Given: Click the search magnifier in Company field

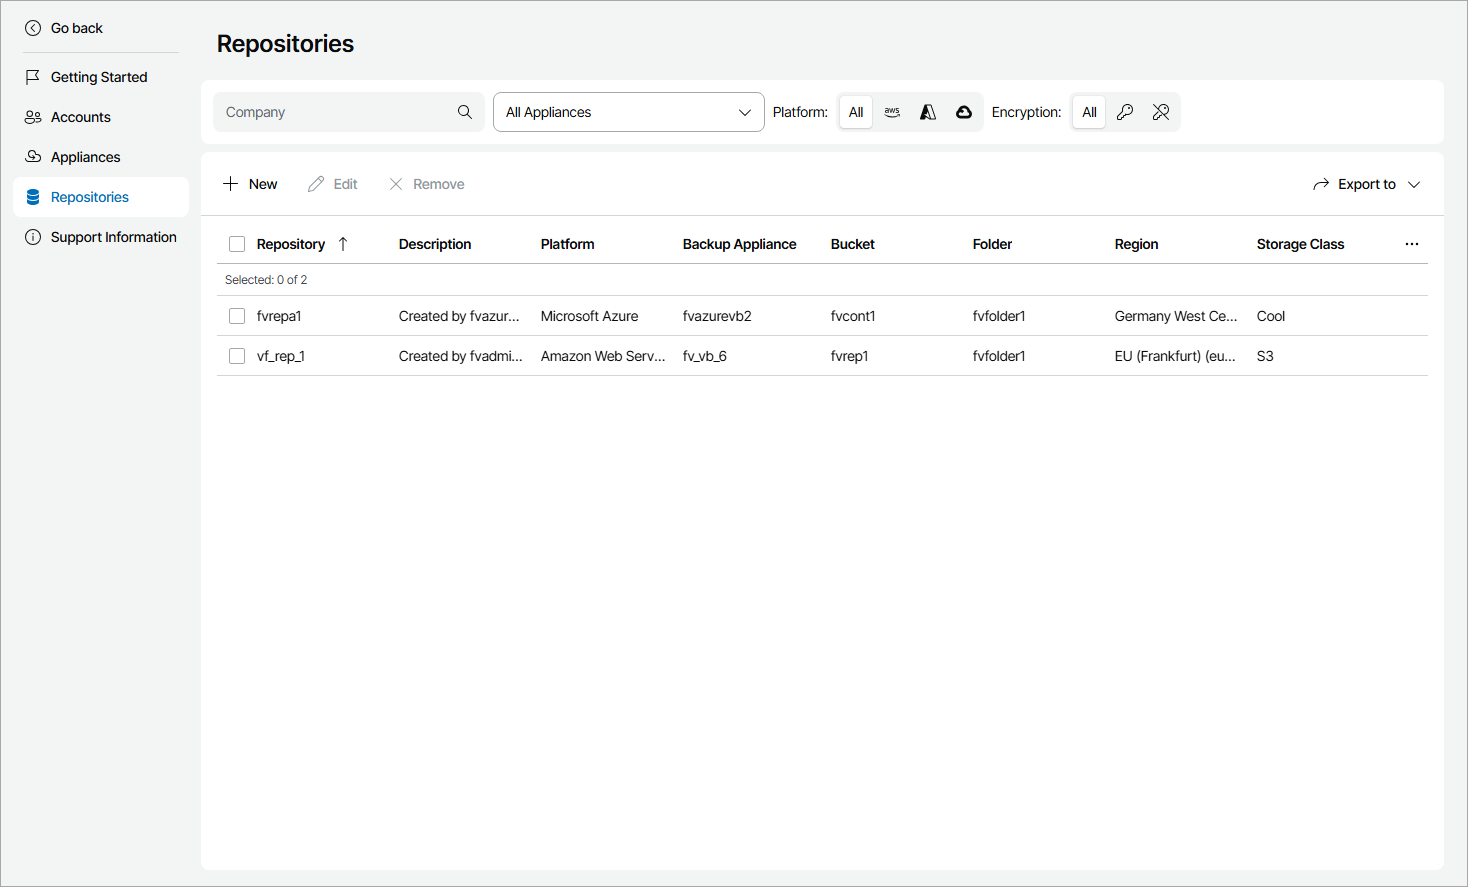Looking at the screenshot, I should 465,112.
